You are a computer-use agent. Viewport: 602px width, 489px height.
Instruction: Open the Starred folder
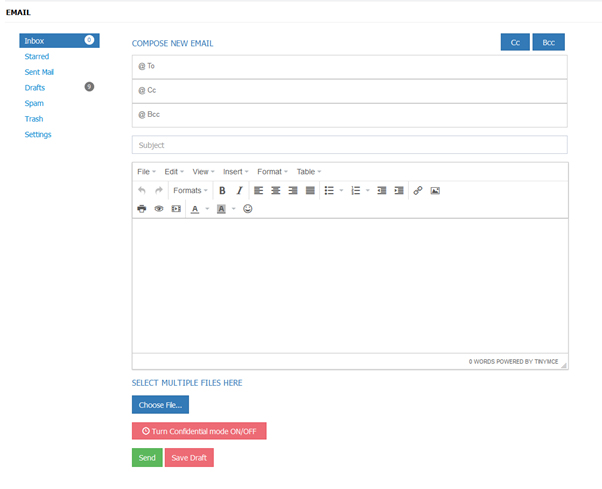[x=37, y=56]
